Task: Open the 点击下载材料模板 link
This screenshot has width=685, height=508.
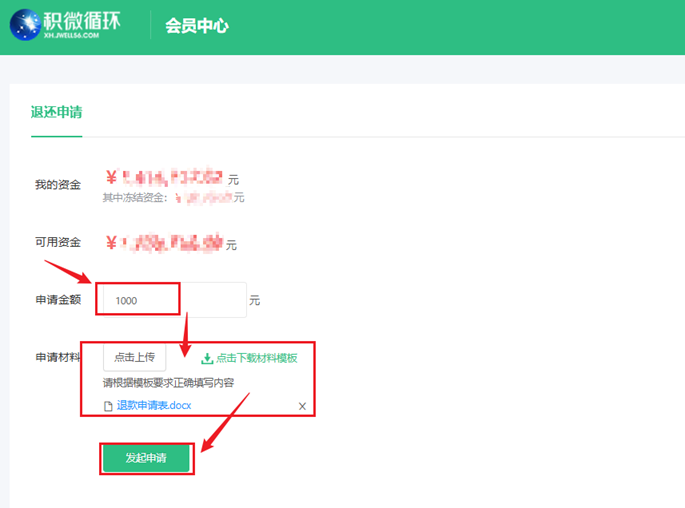Action: tap(256, 358)
